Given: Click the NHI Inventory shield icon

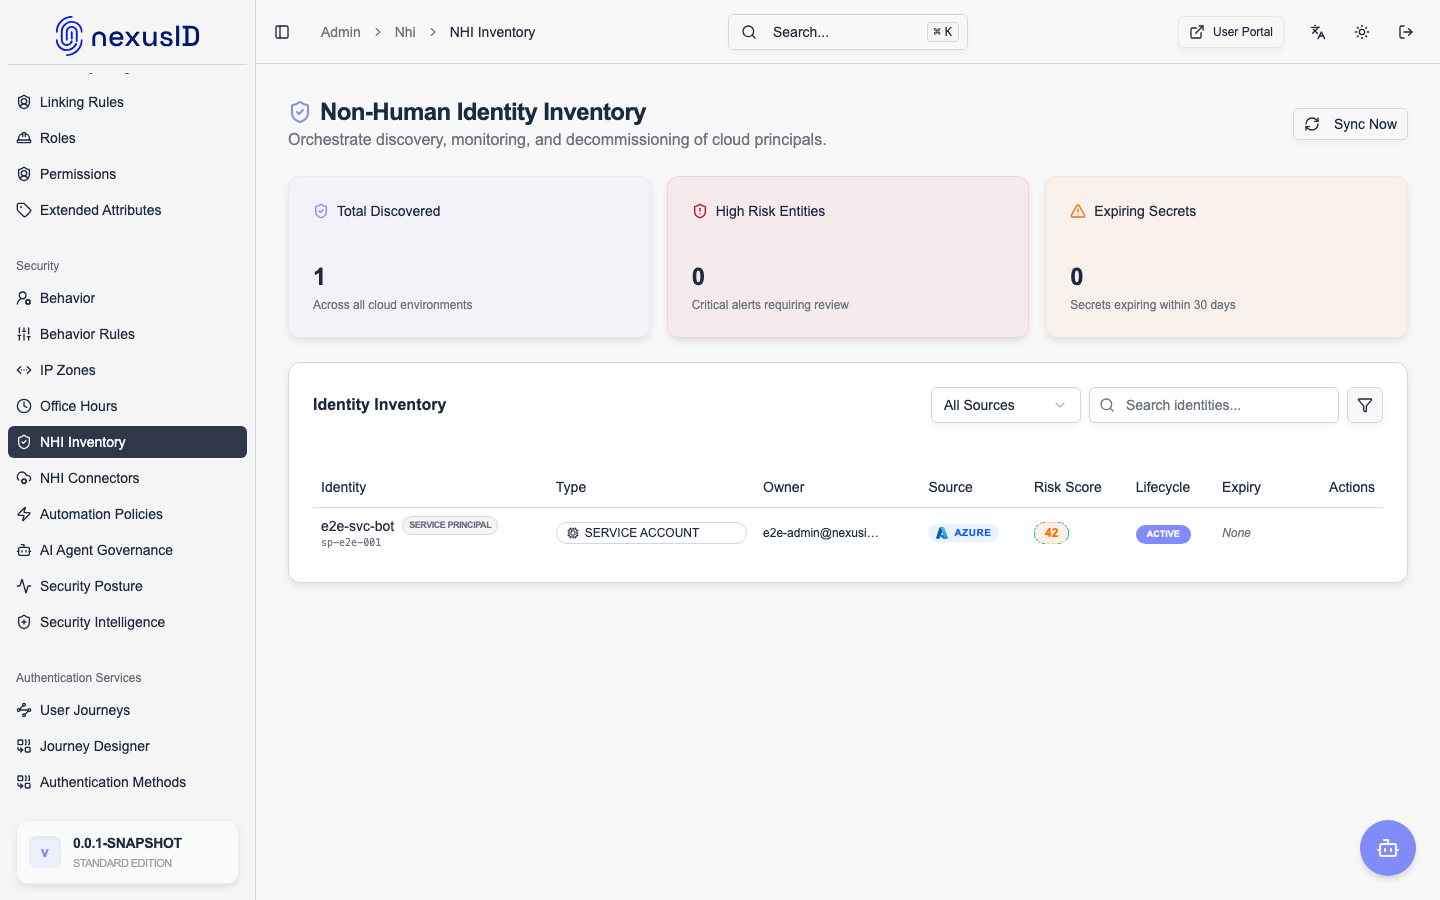Looking at the screenshot, I should tap(24, 442).
